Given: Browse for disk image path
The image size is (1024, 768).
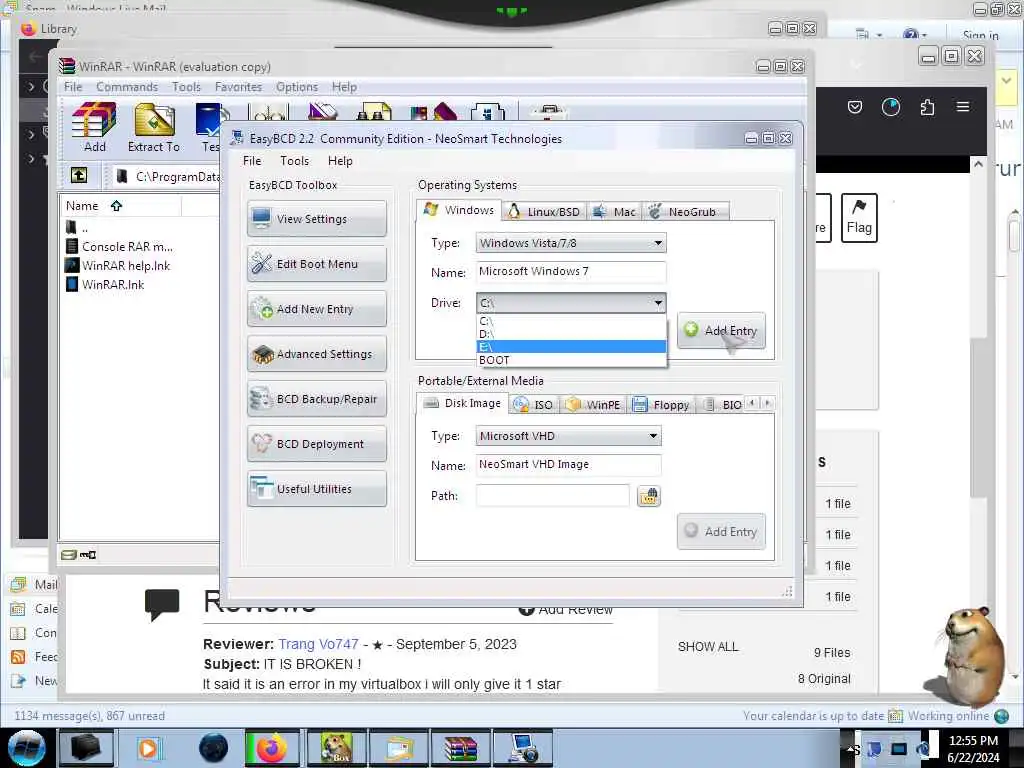Looking at the screenshot, I should [648, 496].
